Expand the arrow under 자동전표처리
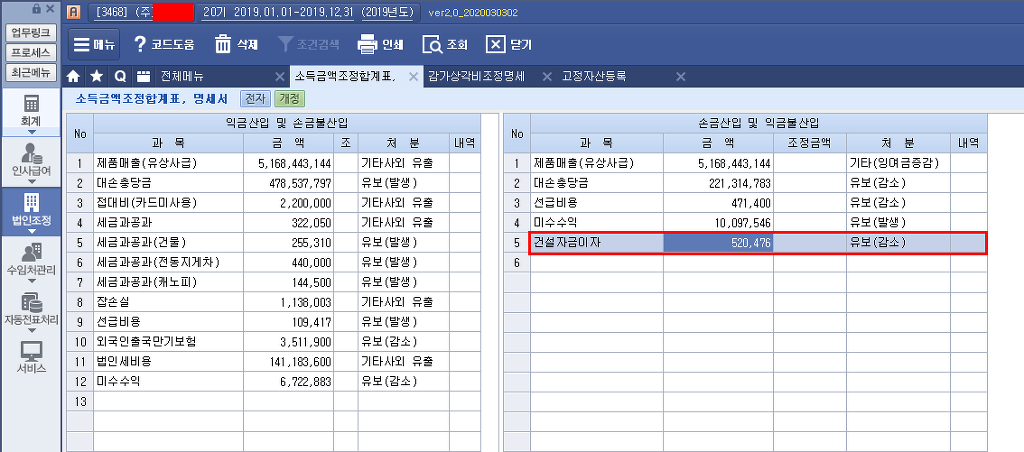 [x=31, y=331]
